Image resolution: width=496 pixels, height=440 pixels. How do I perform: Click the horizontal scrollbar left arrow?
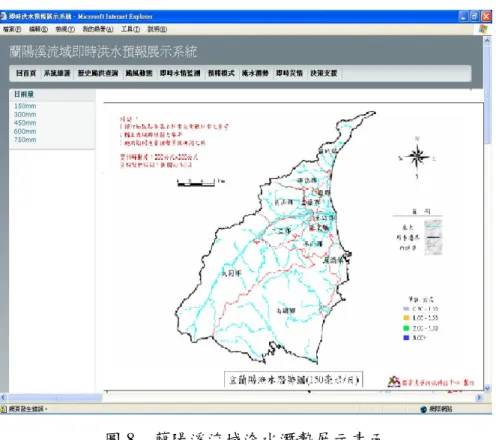point(3,397)
